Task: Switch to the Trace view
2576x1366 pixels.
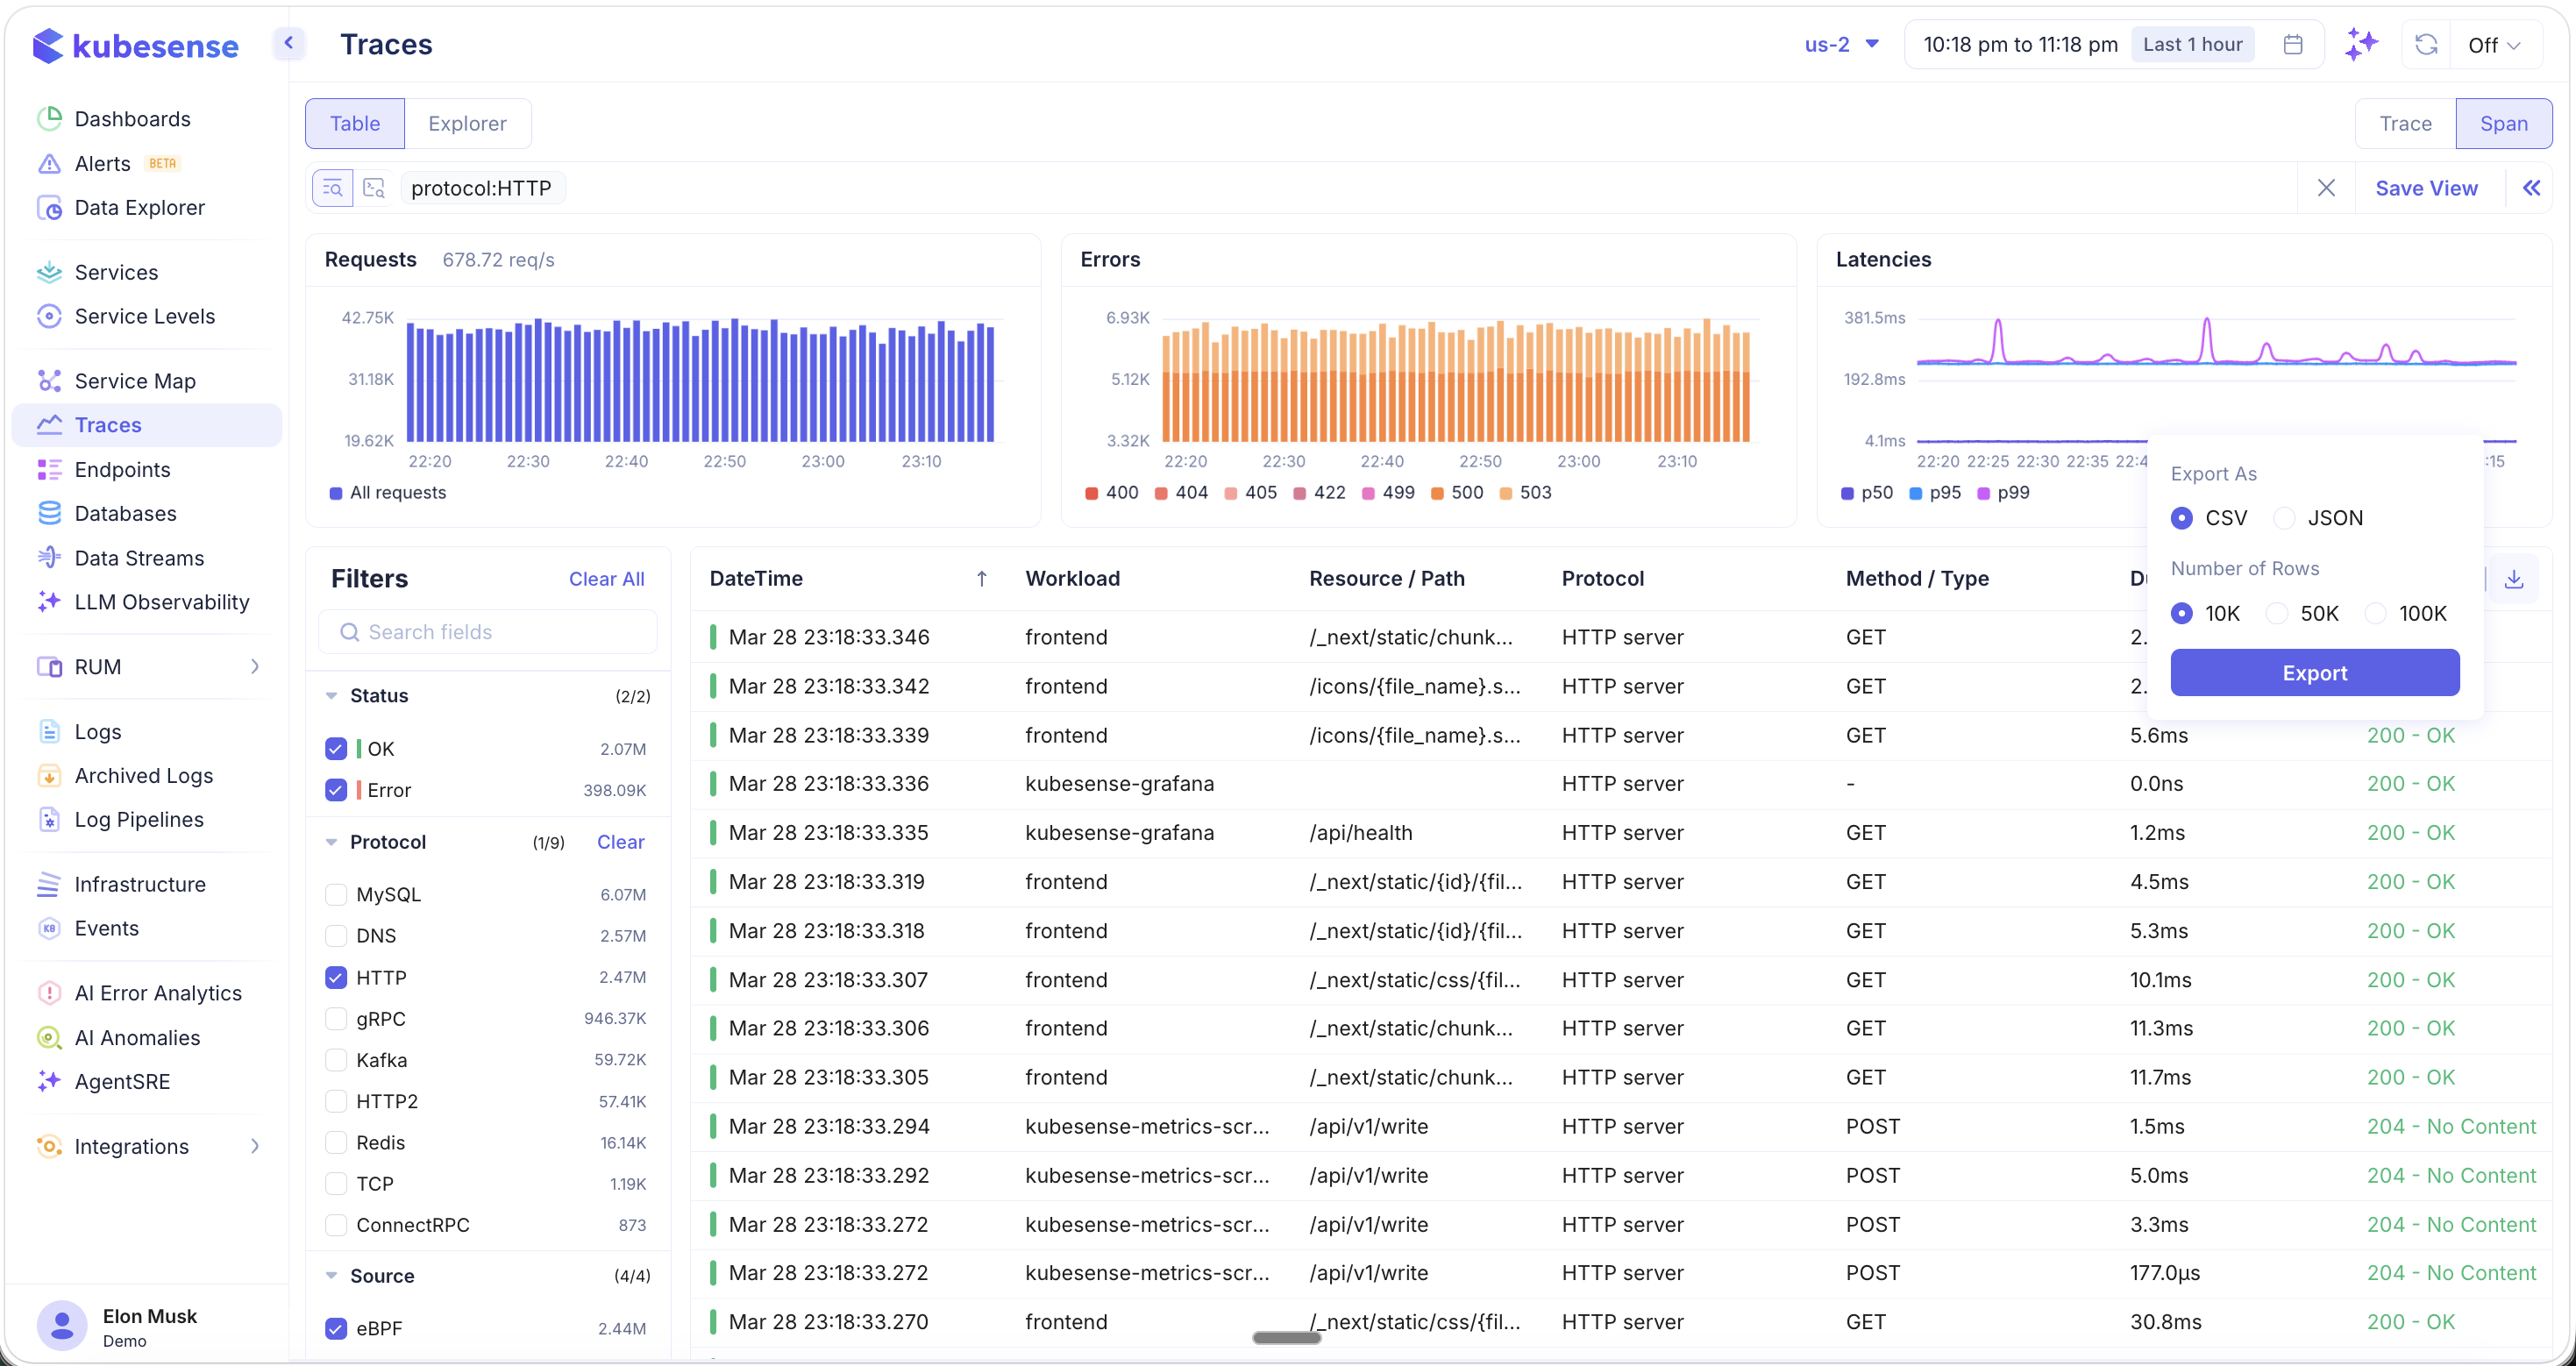Action: (2405, 123)
